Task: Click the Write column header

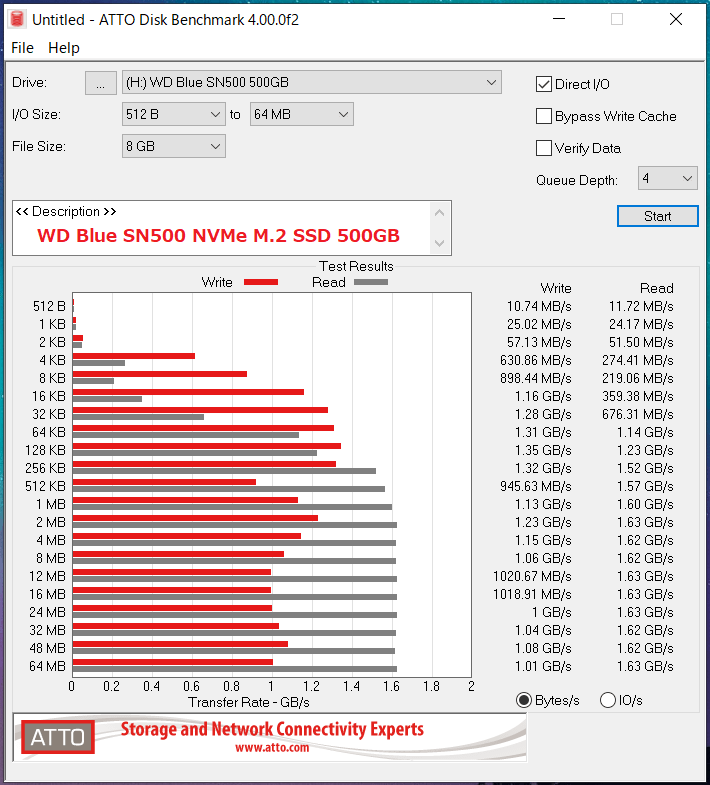Action: click(x=556, y=288)
